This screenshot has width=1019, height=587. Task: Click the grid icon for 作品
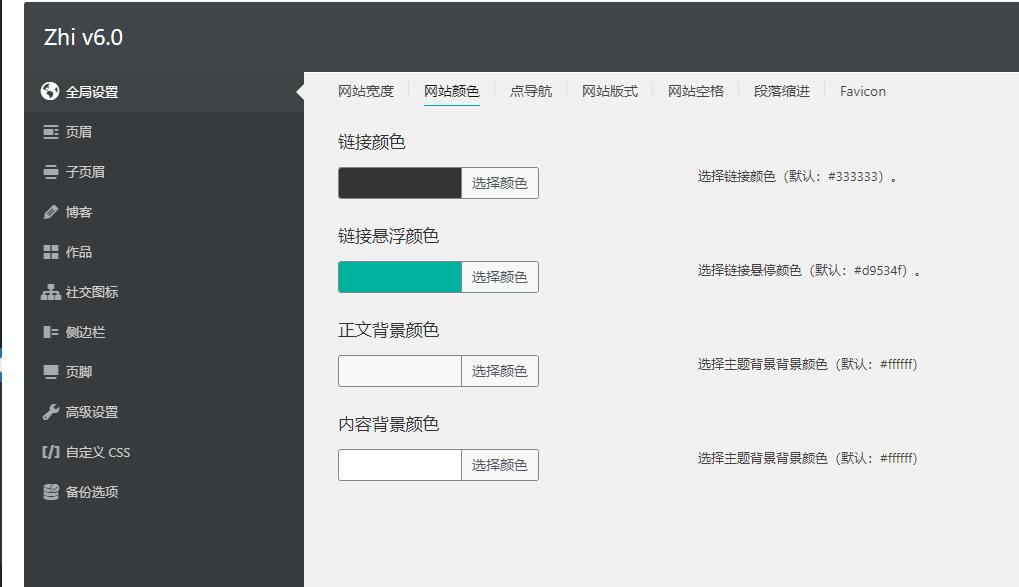(51, 252)
